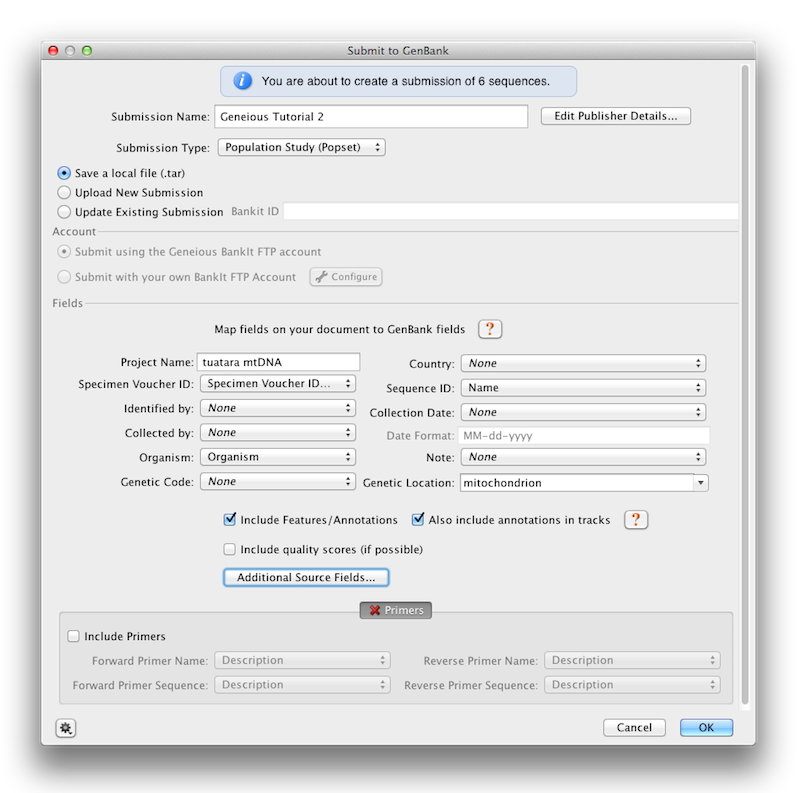Viewport: 800px width, 793px height.
Task: Check Include quality scores if possible
Action: [x=229, y=550]
